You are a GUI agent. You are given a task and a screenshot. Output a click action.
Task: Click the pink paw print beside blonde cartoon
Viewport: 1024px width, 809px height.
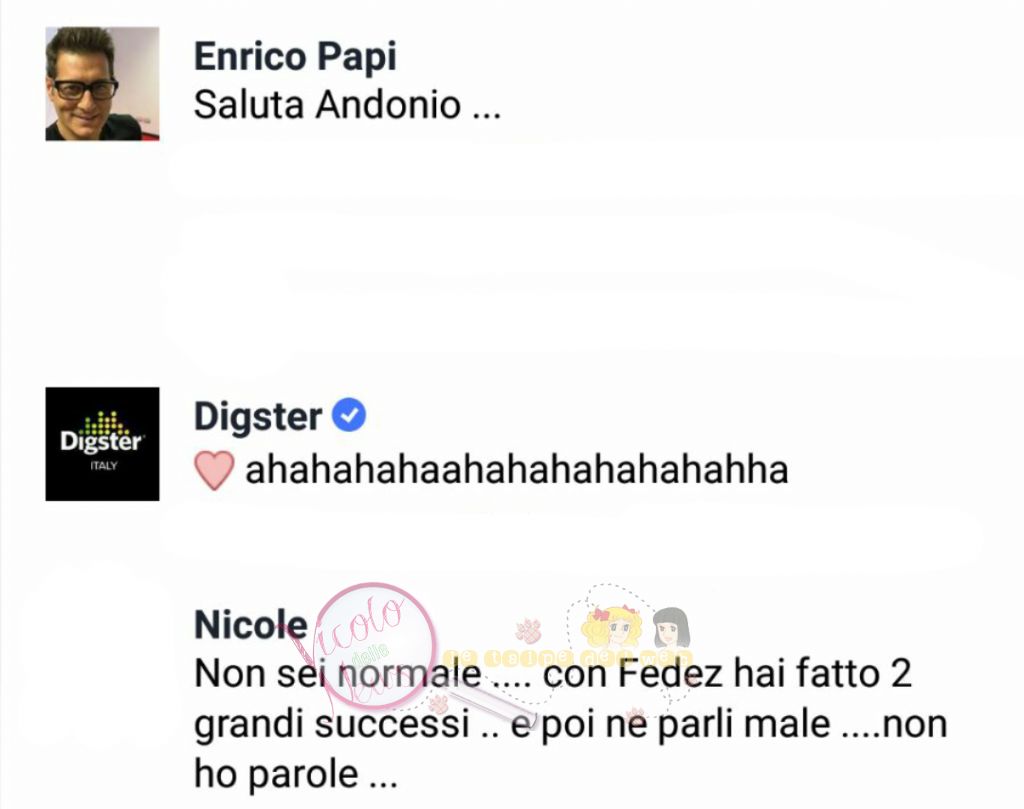click(x=528, y=630)
